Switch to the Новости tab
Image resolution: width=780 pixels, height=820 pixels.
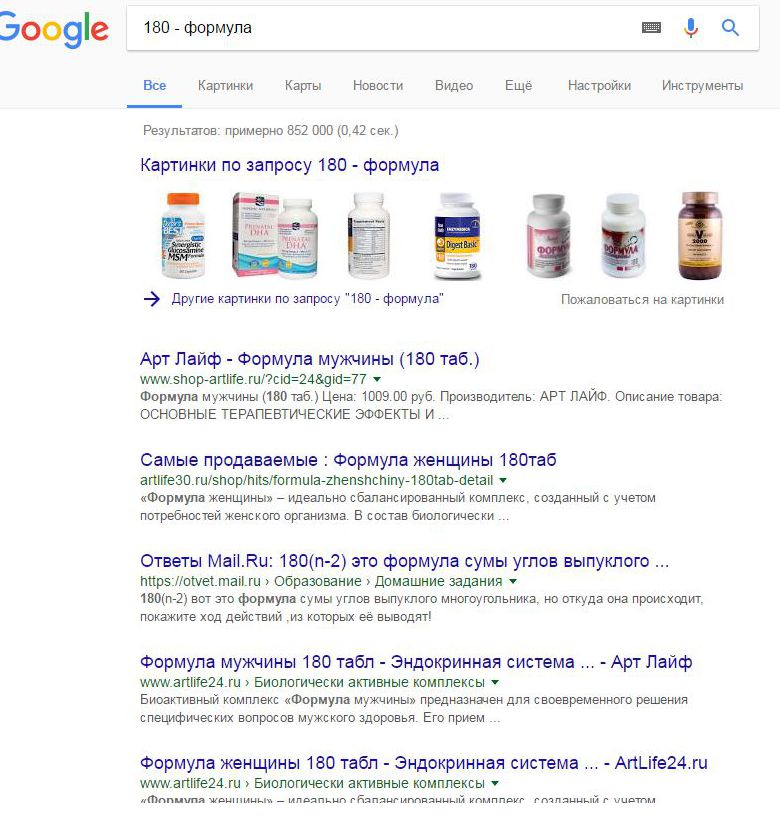[x=378, y=86]
